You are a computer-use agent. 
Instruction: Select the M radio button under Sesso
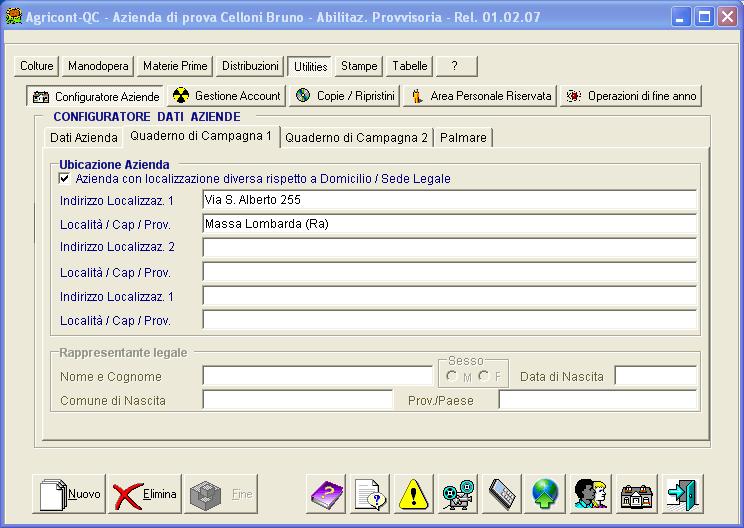[453, 377]
